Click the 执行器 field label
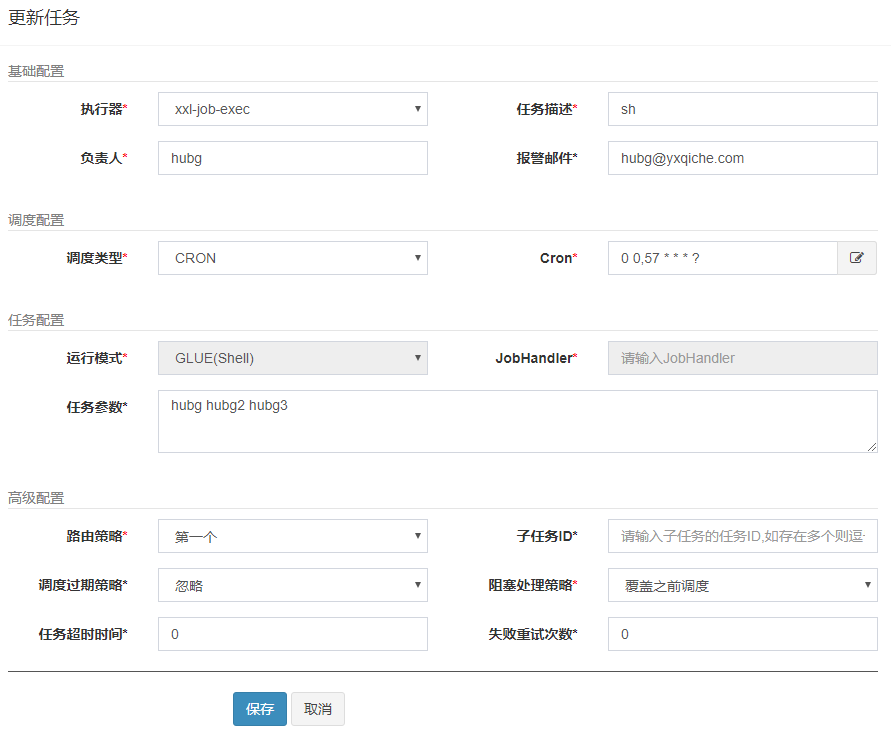Screen dimensions: 891x732 click(103, 109)
